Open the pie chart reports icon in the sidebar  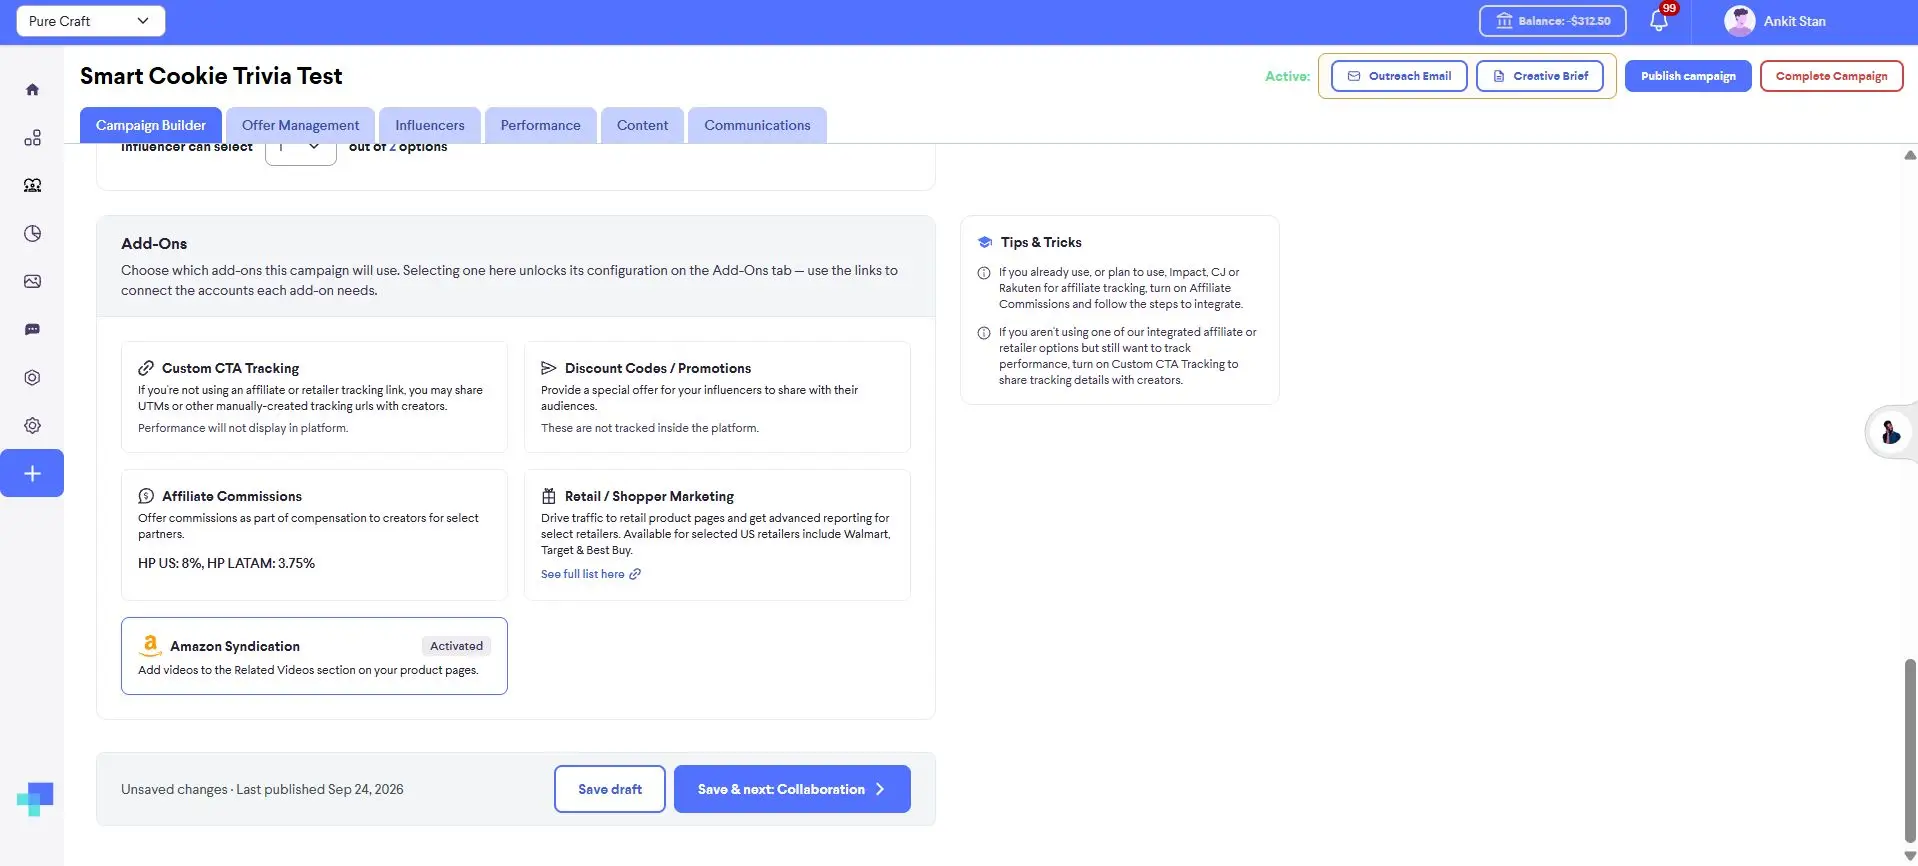click(x=32, y=234)
